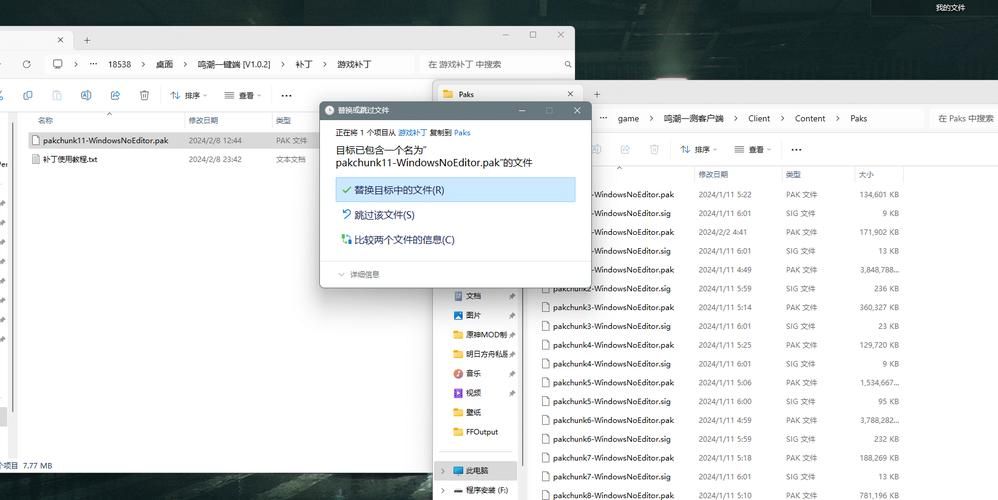Go to 18538 breadcrumb in address bar
This screenshot has width=998, height=500.
pos(120,64)
